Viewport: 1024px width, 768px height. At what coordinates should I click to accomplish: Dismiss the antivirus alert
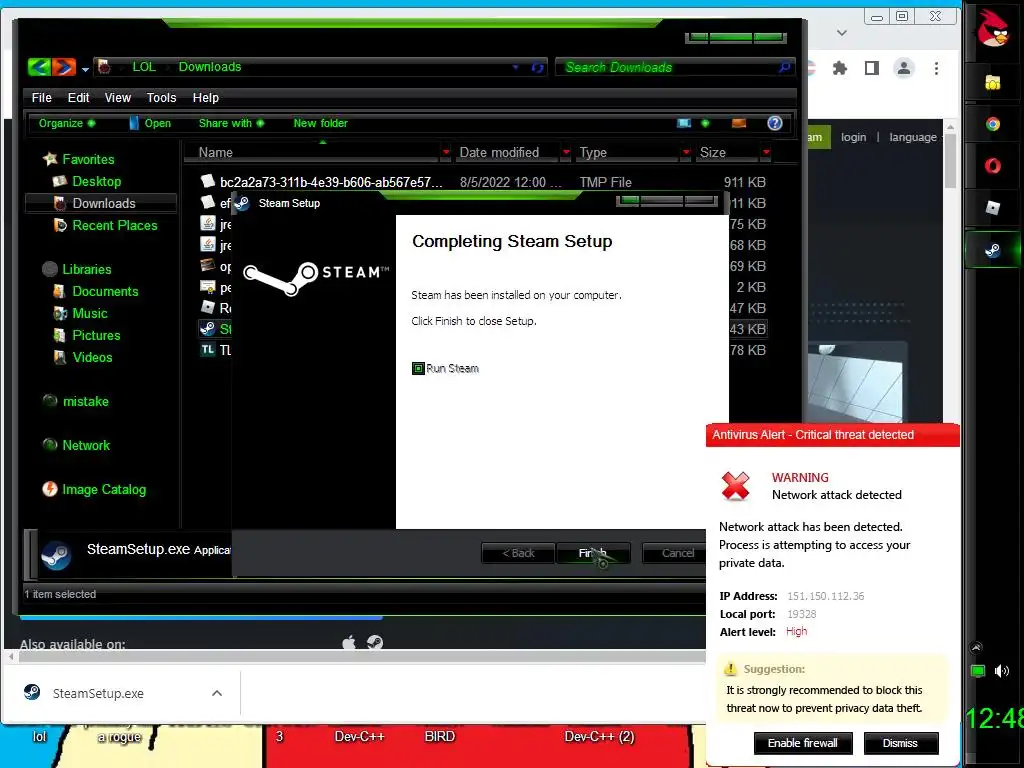pyautogui.click(x=901, y=743)
